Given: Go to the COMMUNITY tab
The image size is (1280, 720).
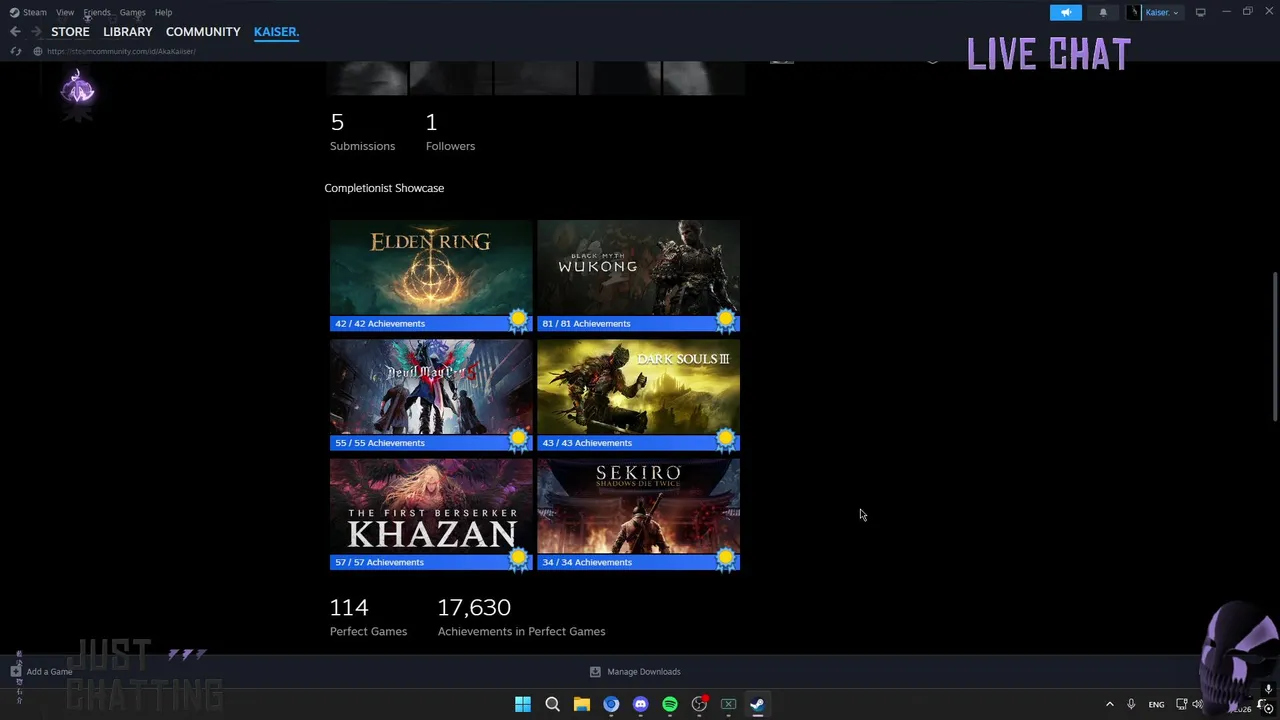Looking at the screenshot, I should [203, 32].
